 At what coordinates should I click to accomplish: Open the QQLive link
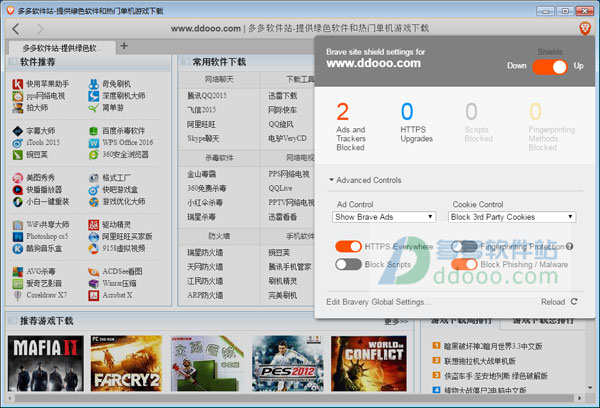(x=280, y=188)
